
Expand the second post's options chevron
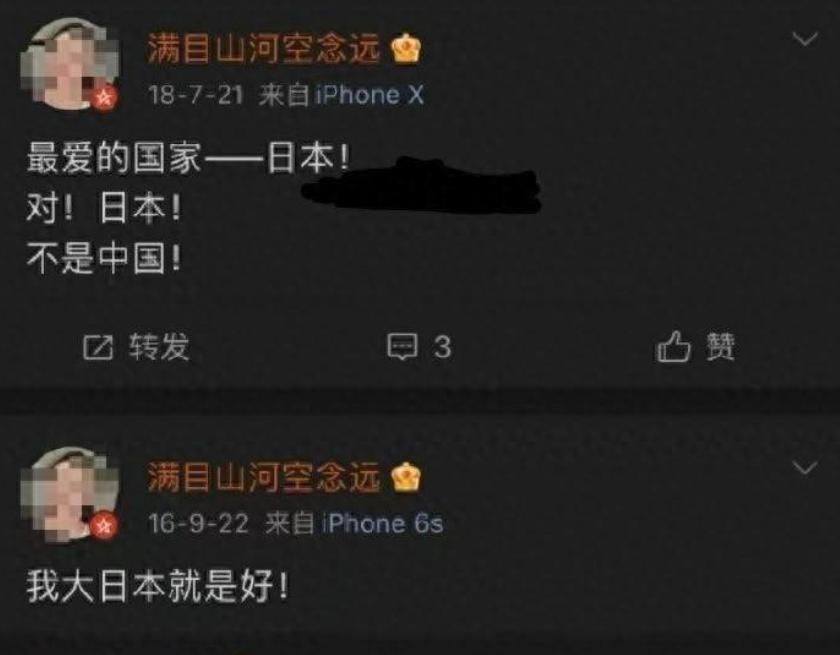click(805, 468)
